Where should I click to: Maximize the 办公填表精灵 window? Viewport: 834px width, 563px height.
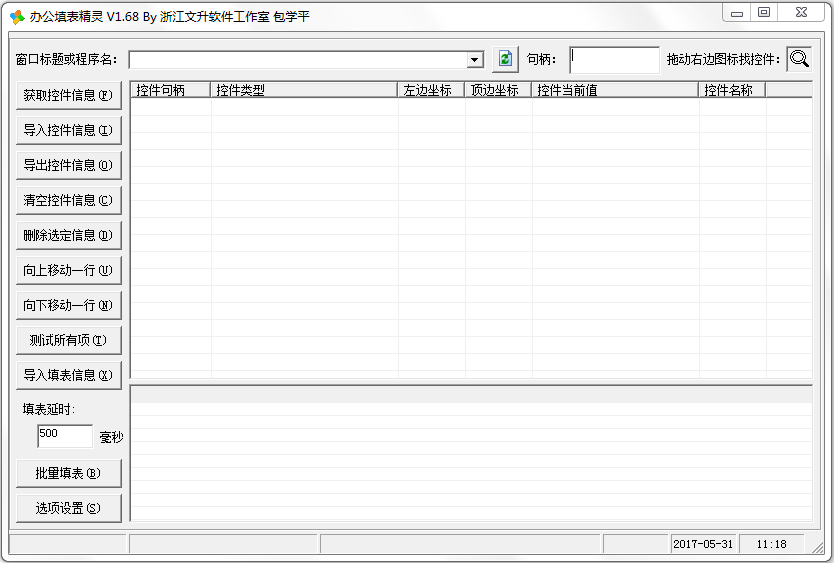click(x=764, y=13)
